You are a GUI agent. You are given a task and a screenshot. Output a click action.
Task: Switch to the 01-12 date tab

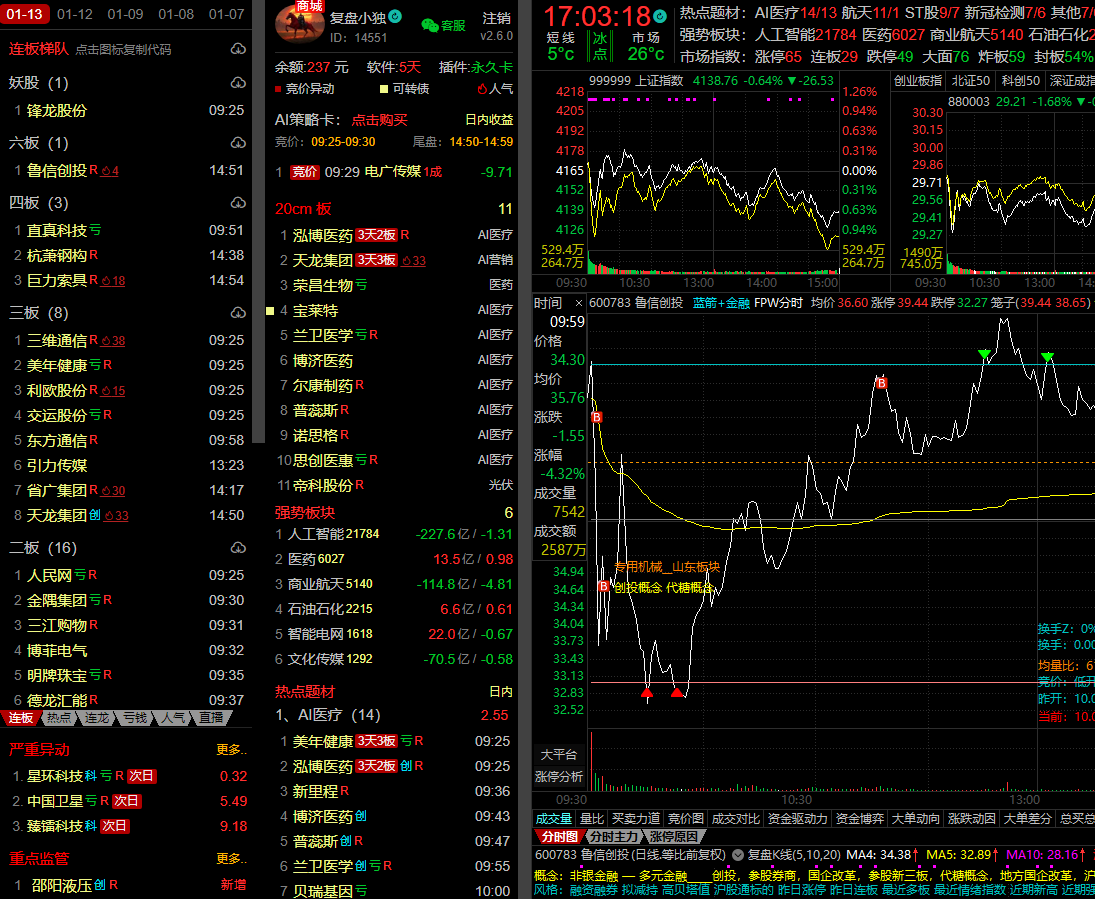(x=75, y=14)
